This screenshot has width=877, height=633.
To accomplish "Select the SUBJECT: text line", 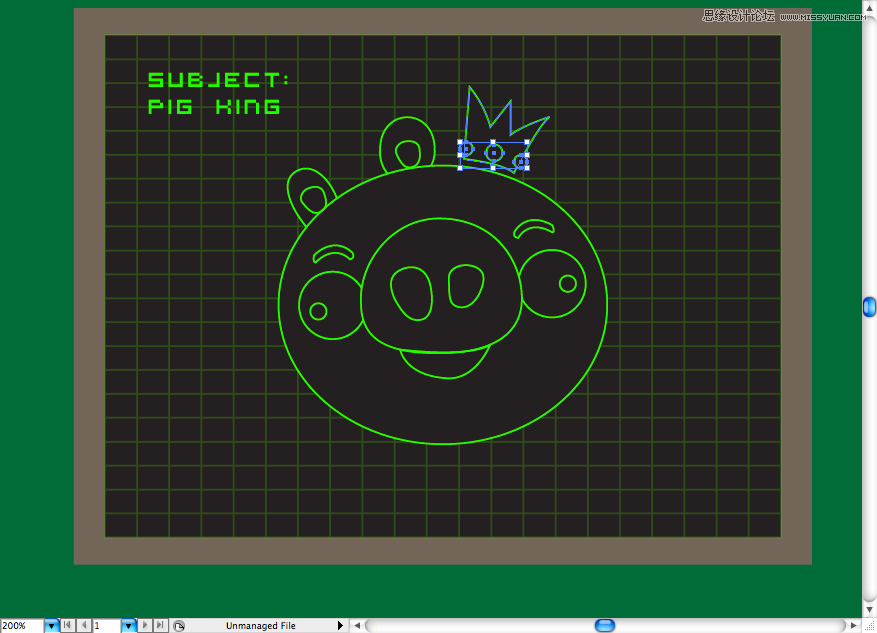I will [219, 79].
